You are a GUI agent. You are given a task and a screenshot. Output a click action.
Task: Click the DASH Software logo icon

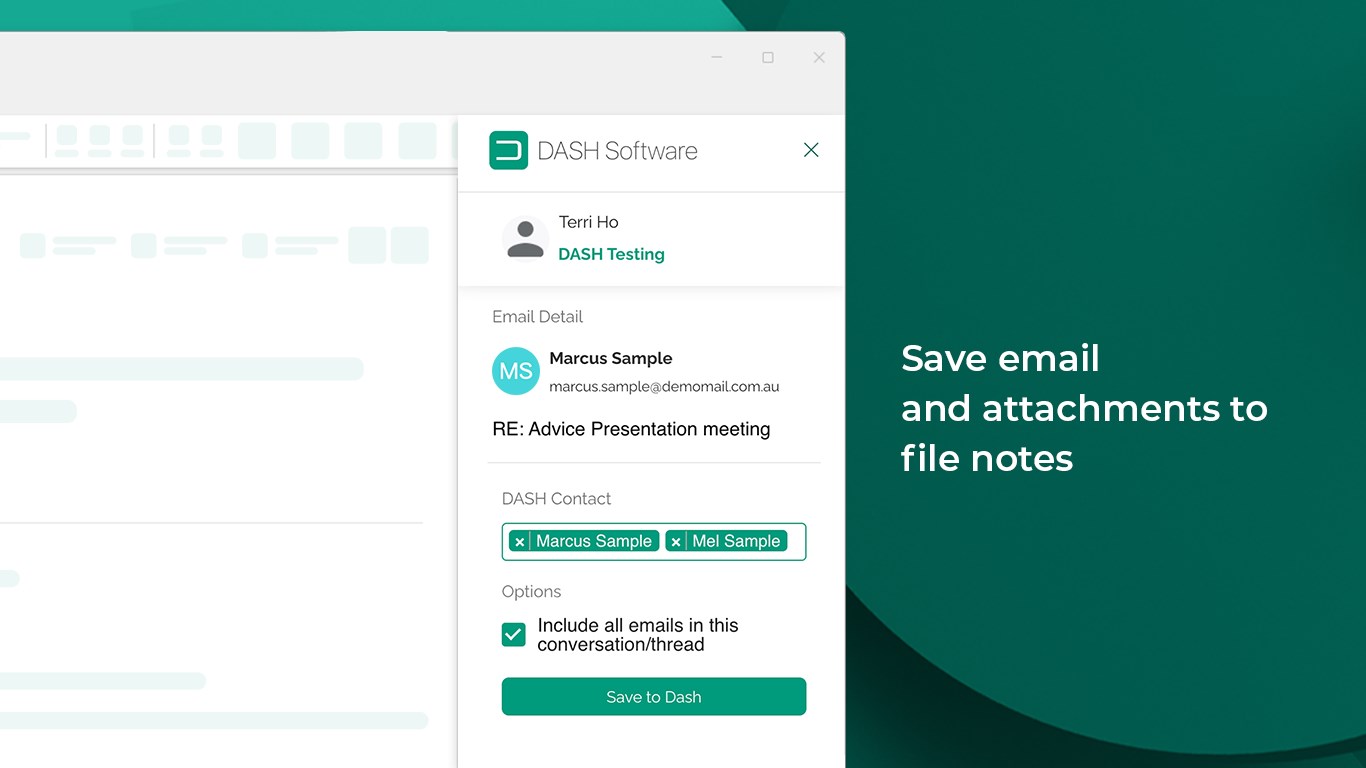[508, 151]
